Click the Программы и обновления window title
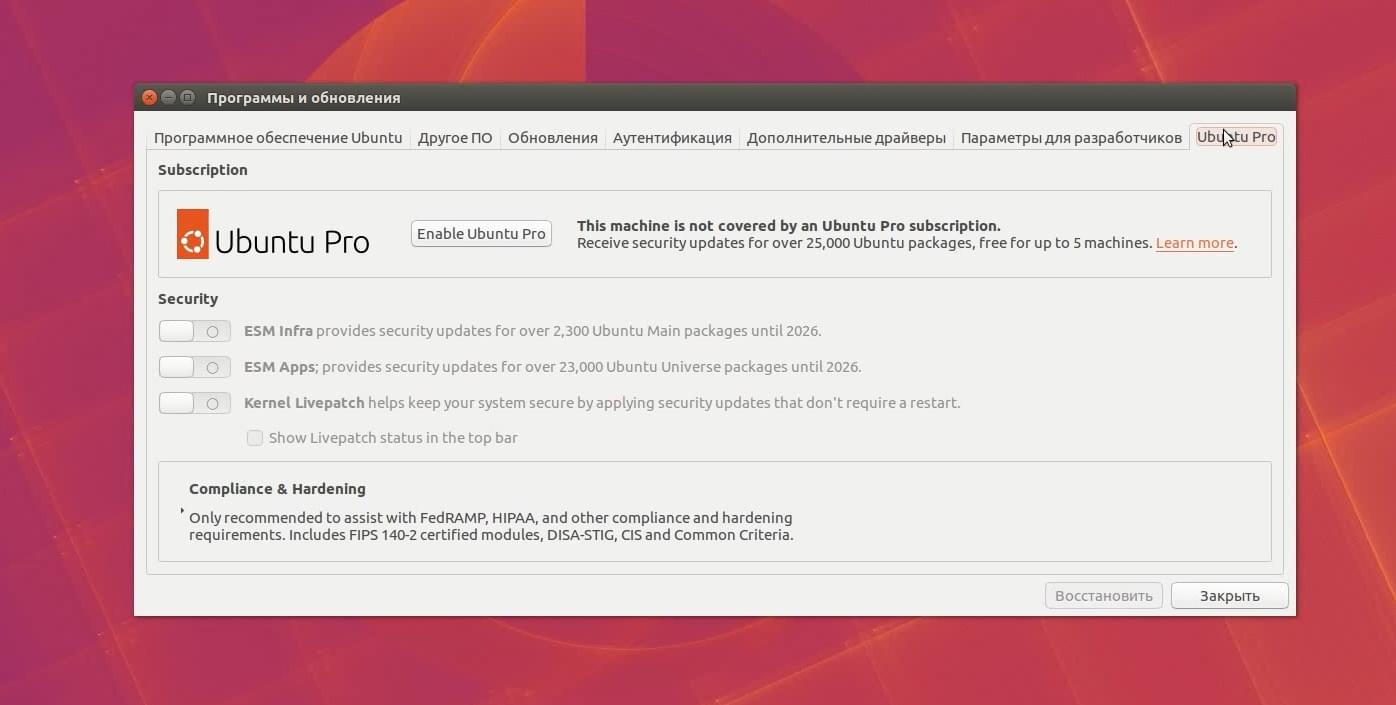 click(304, 98)
